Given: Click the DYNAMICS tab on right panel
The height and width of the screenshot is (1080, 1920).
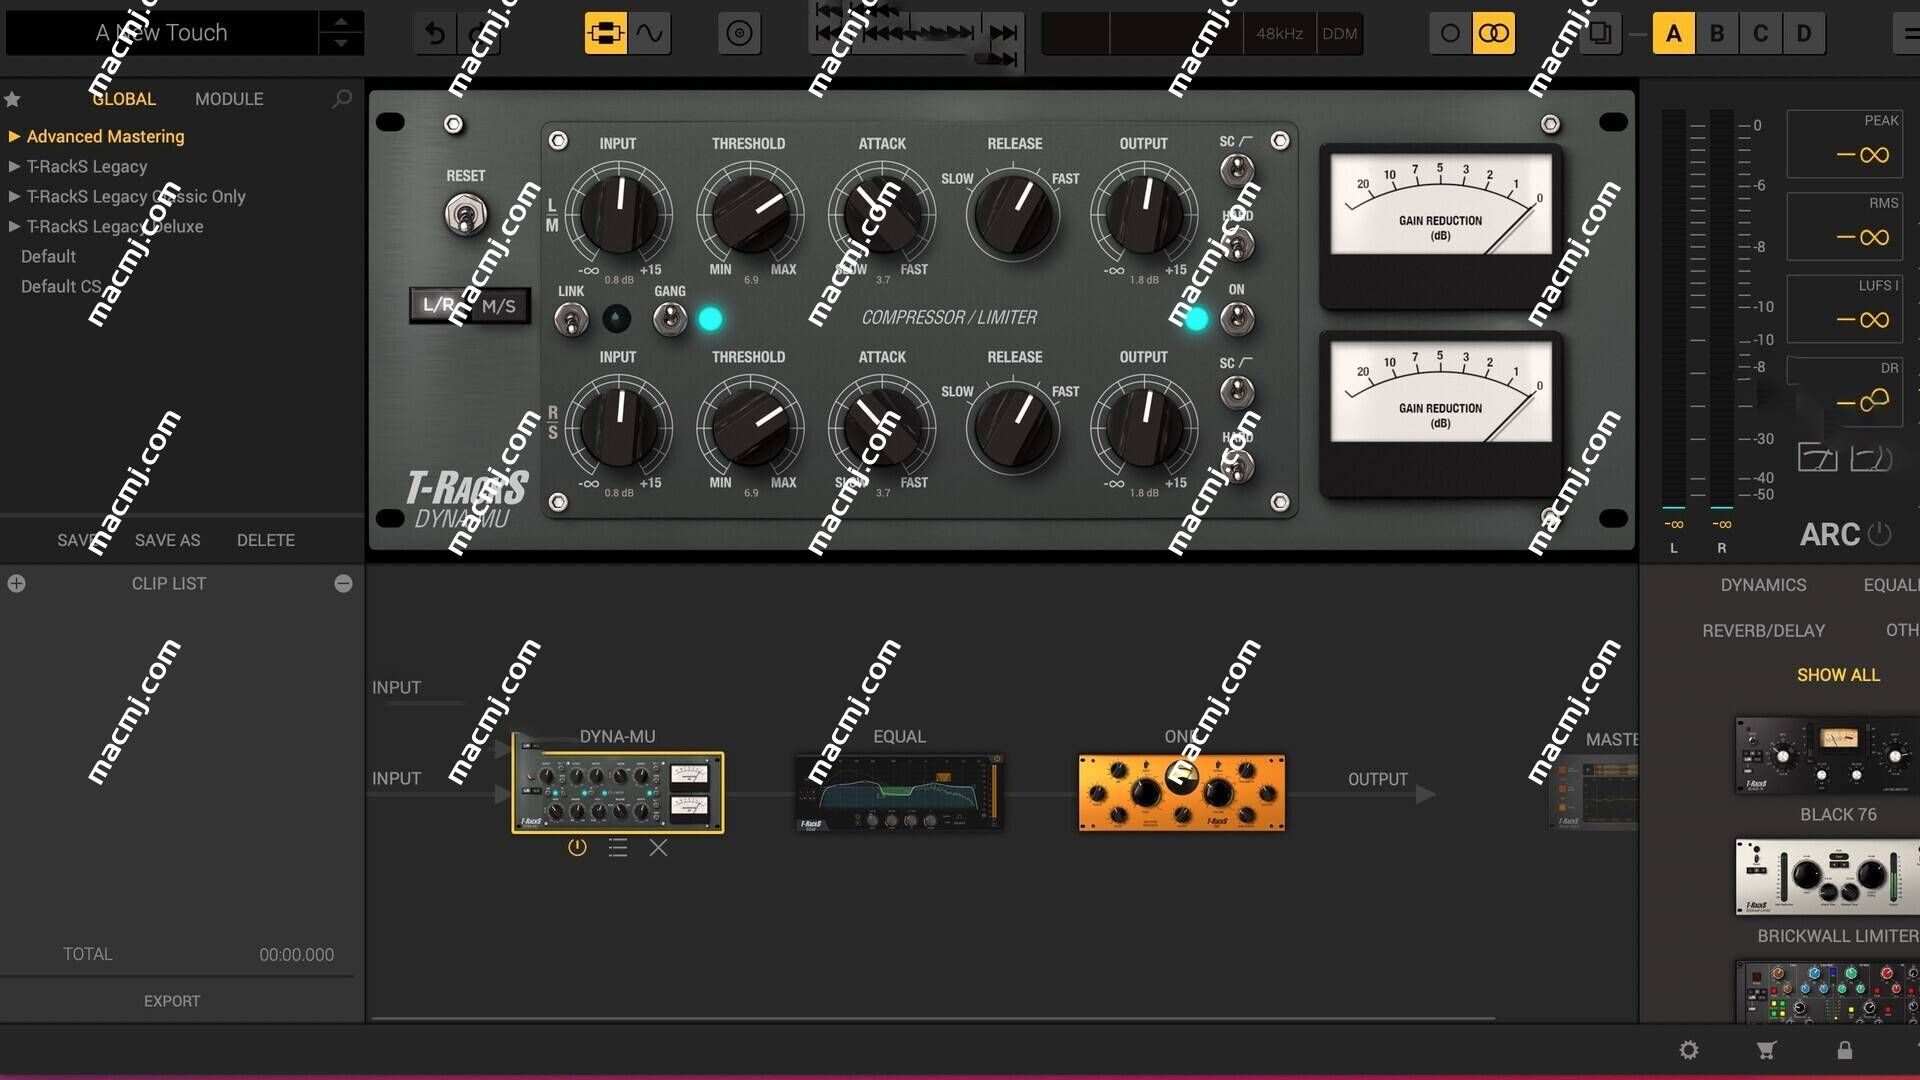Looking at the screenshot, I should 1763,584.
